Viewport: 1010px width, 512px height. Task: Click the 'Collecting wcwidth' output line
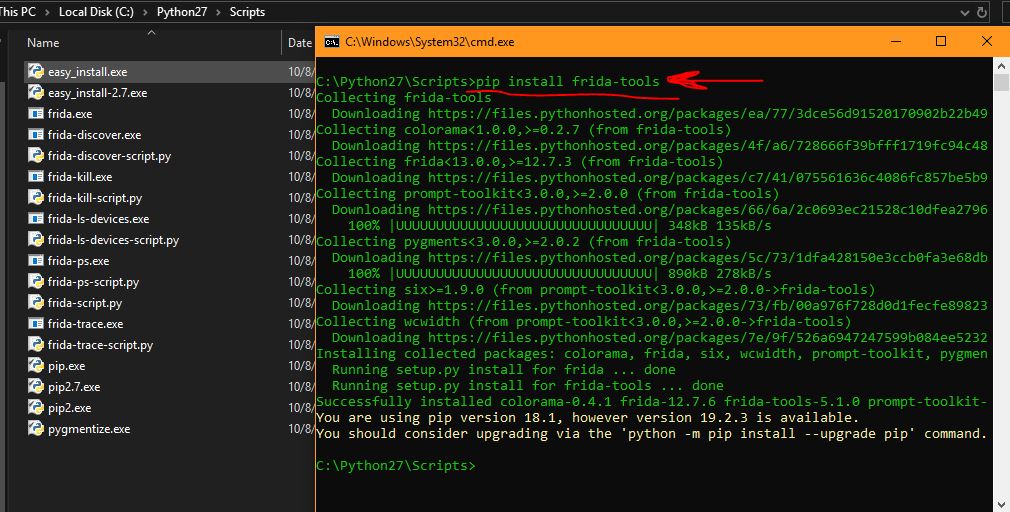pos(584,321)
